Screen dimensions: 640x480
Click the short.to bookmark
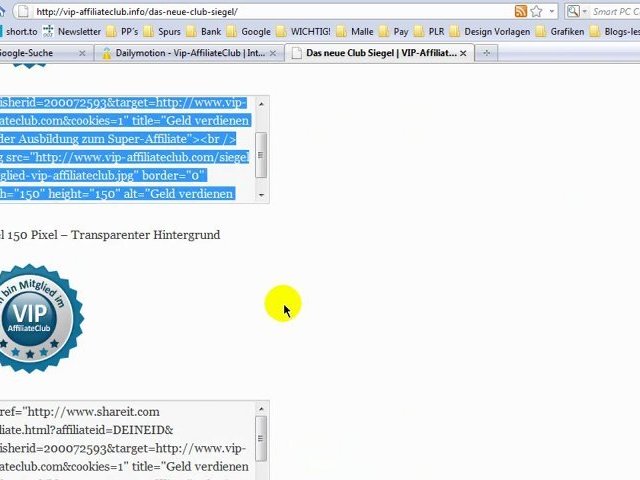18,32
